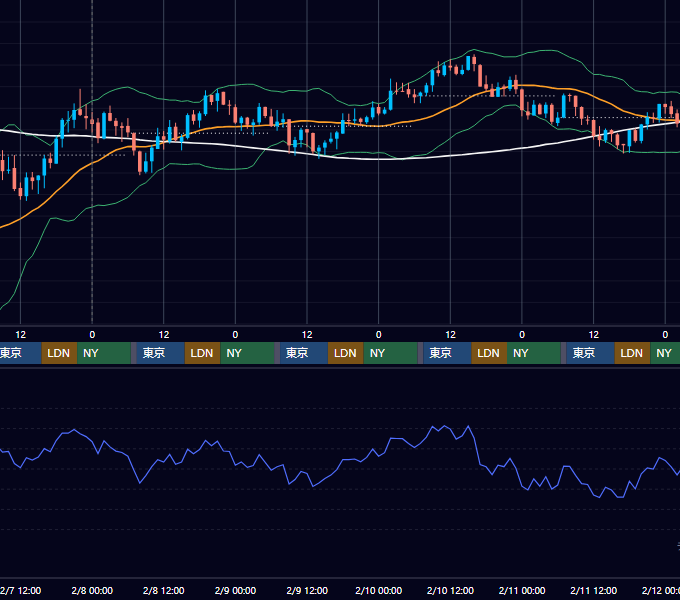The height and width of the screenshot is (600, 680).
Task: Select the 2/9 東京 session block
Action: tap(304, 353)
